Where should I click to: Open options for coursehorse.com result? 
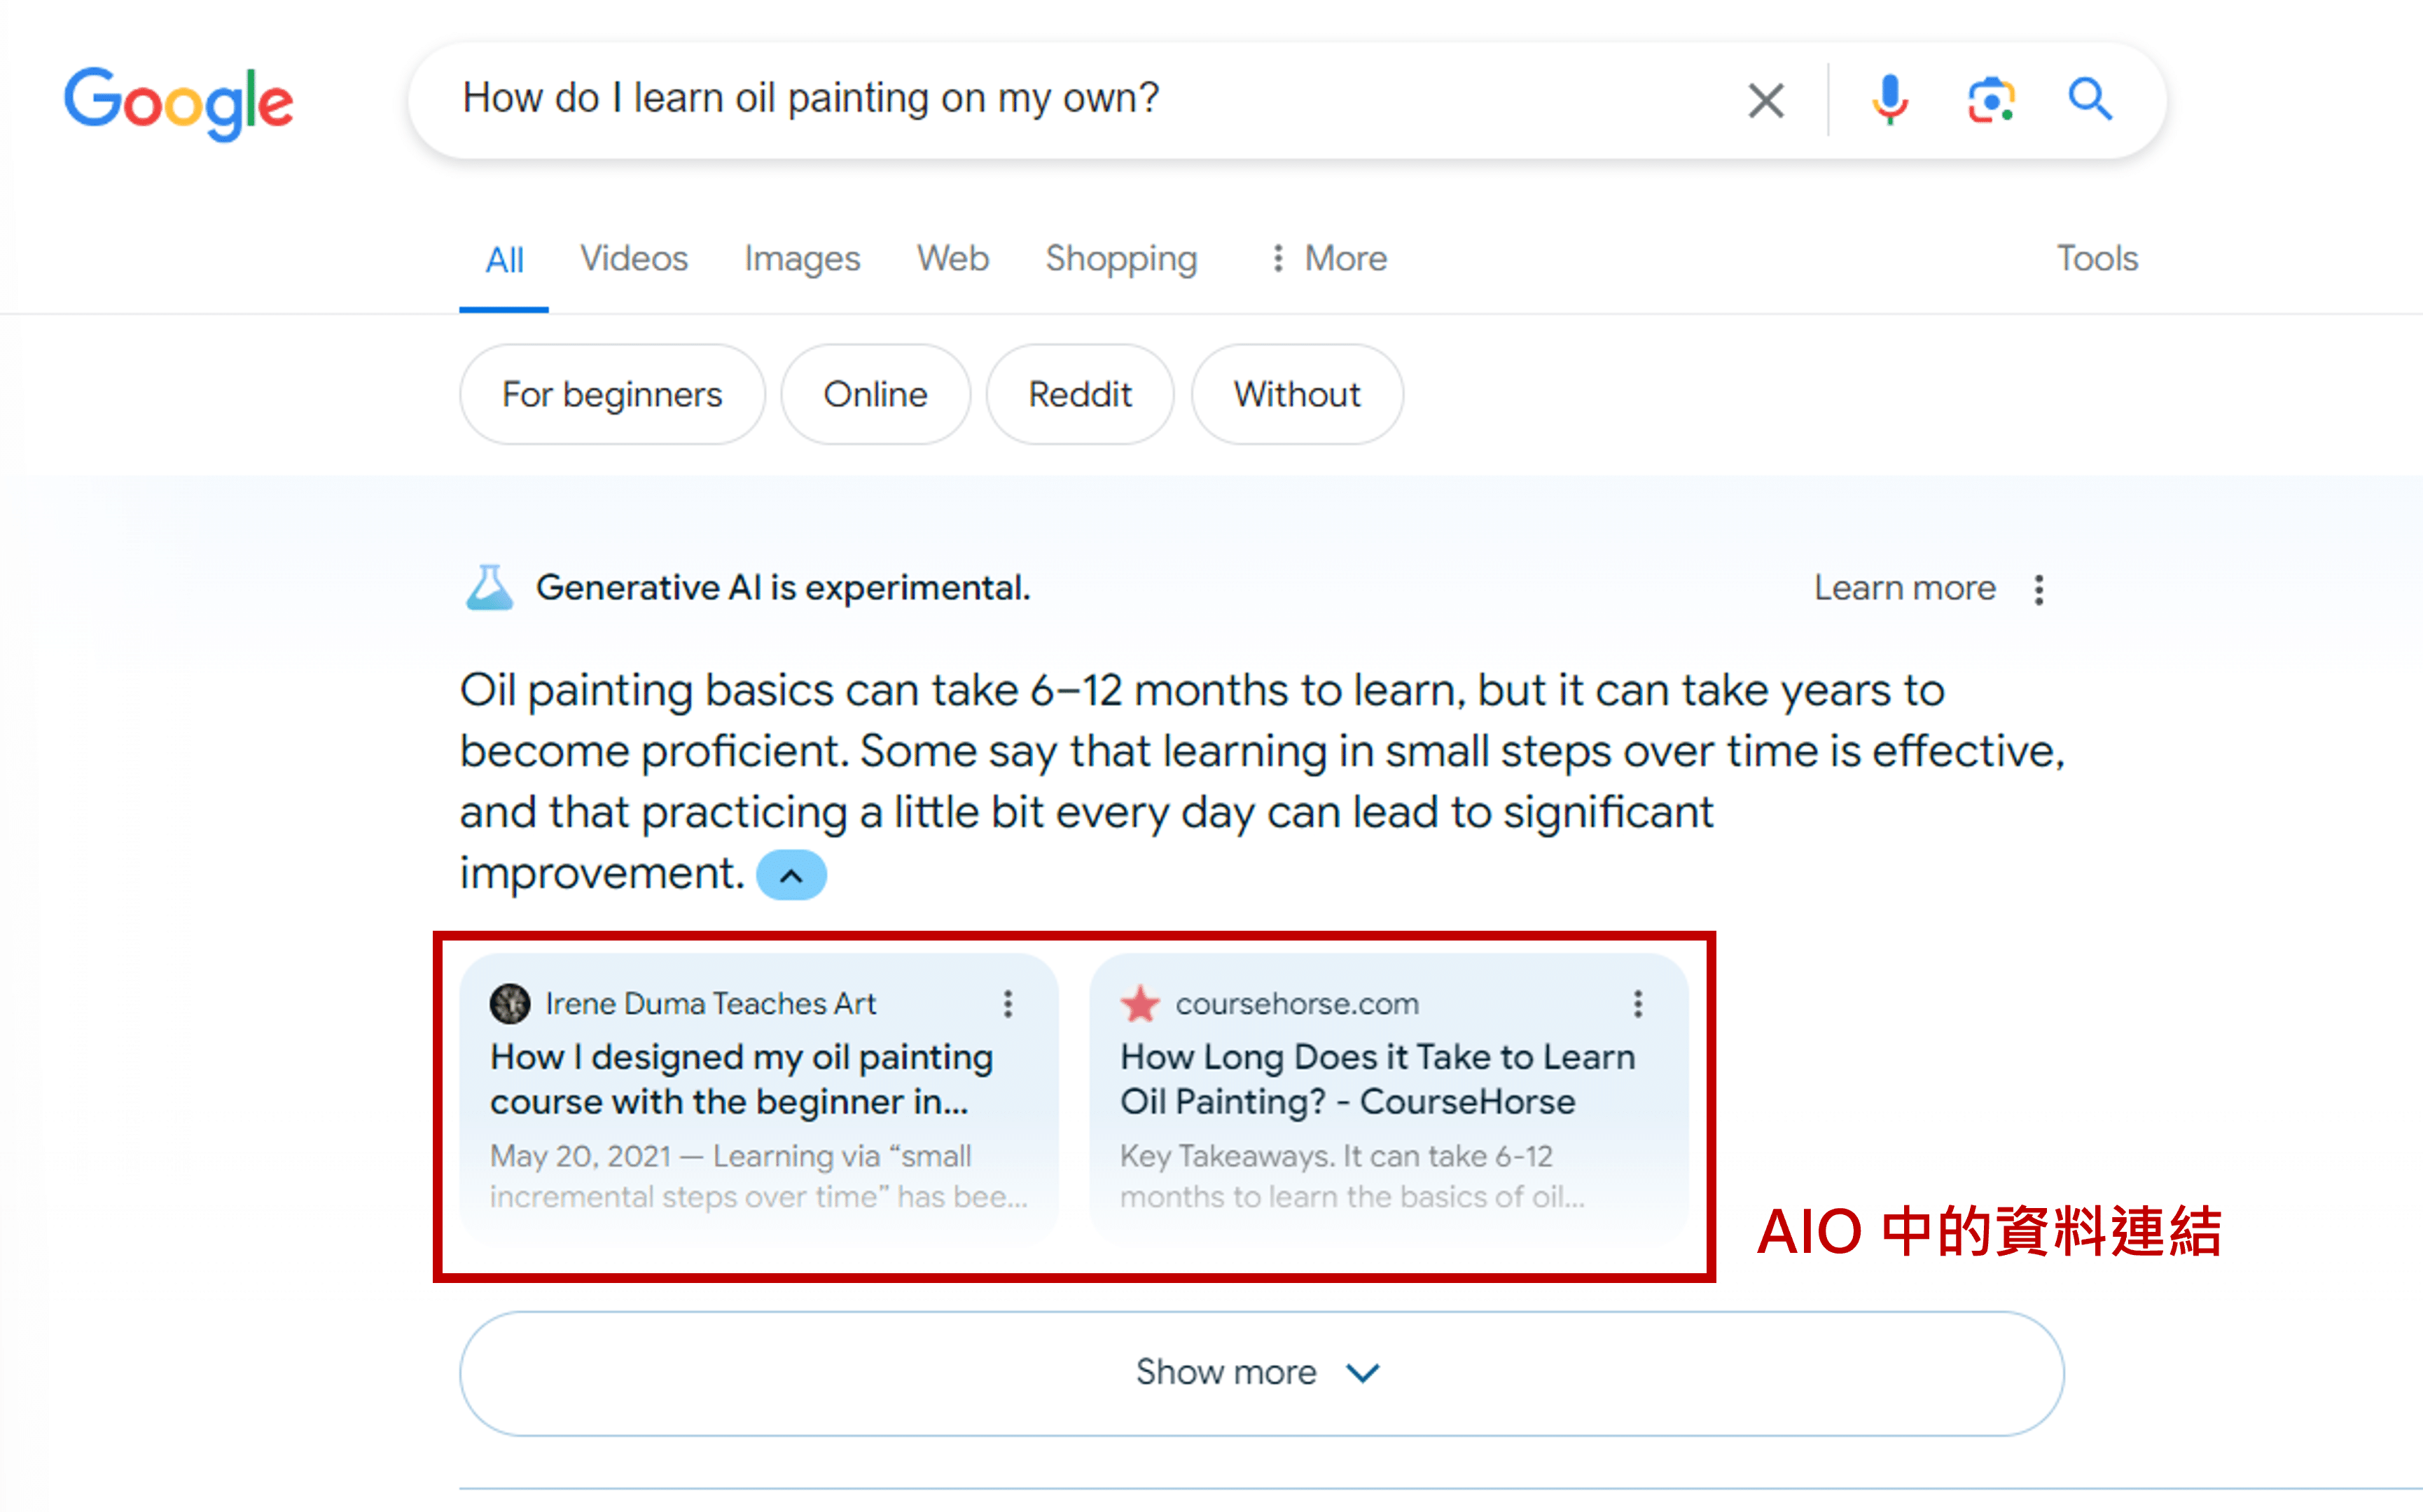point(1638,1003)
